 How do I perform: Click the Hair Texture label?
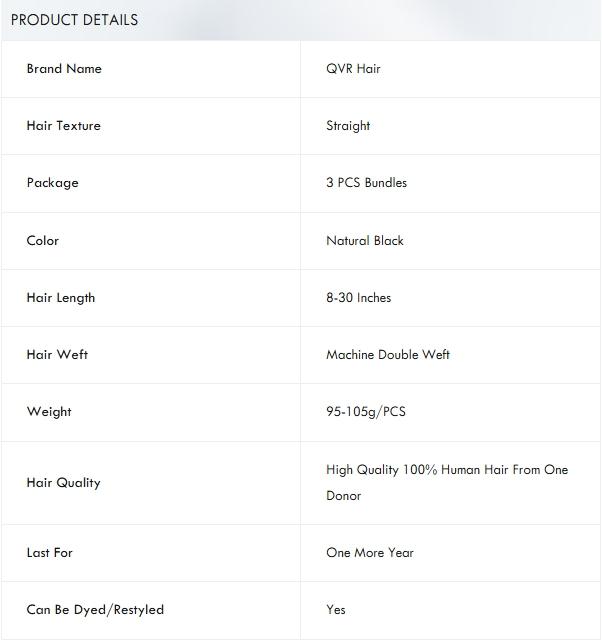pyautogui.click(x=63, y=126)
